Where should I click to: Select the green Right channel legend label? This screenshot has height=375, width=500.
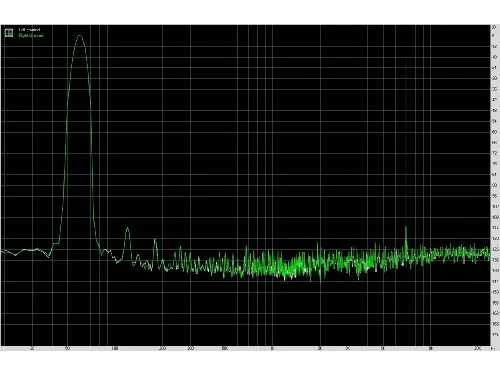[x=31, y=35]
